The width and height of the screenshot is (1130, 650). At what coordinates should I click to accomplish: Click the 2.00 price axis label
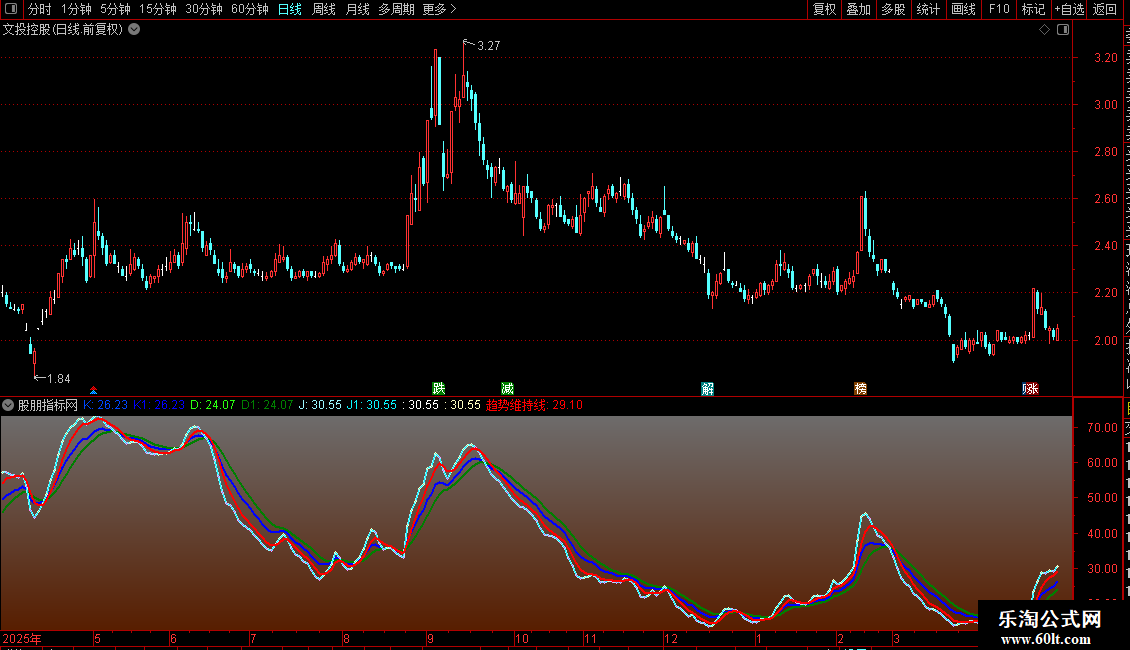tap(1106, 340)
